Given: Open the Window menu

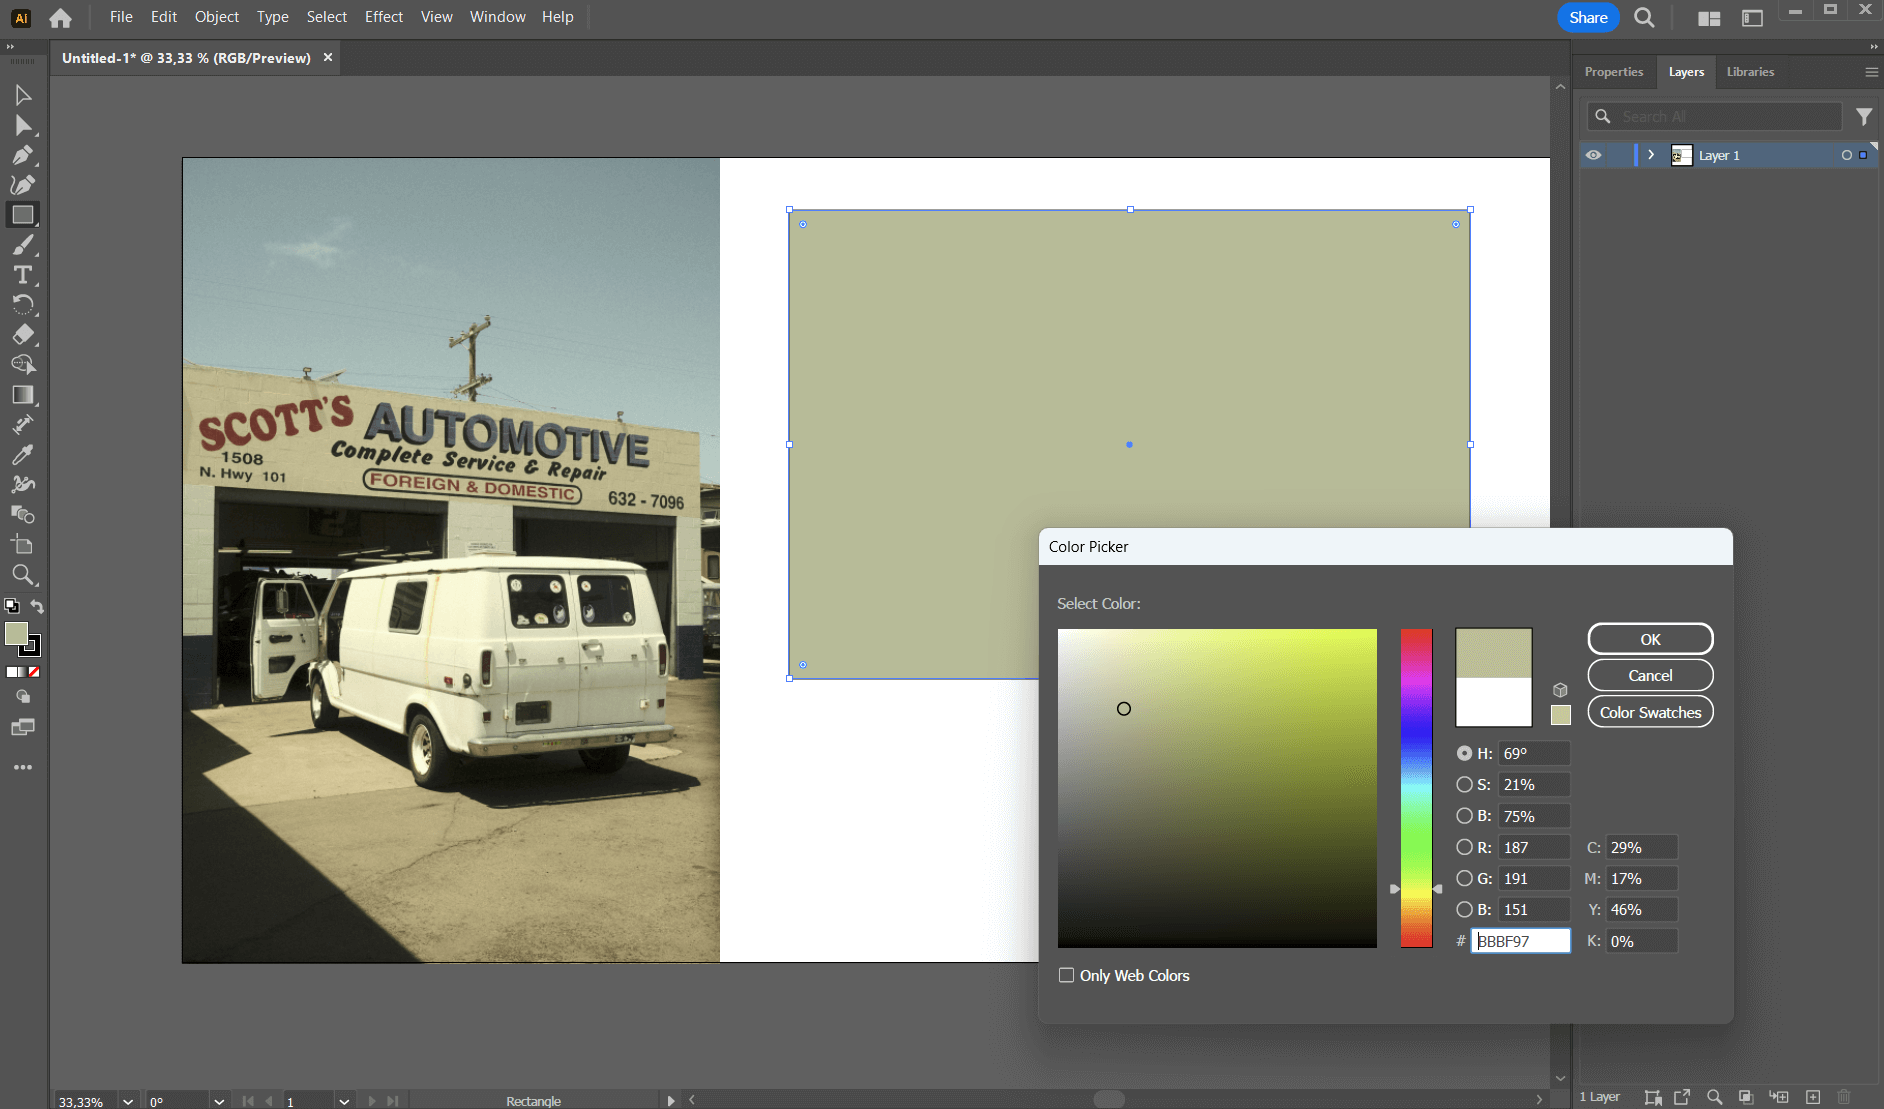Looking at the screenshot, I should pos(498,17).
